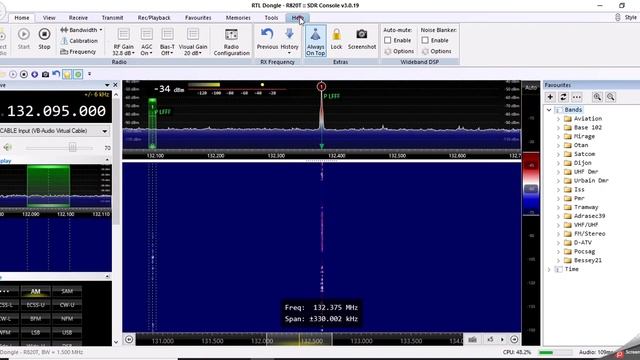Open the History dropdown
Viewport: 640px width, 360px height.
pyautogui.click(x=289, y=42)
